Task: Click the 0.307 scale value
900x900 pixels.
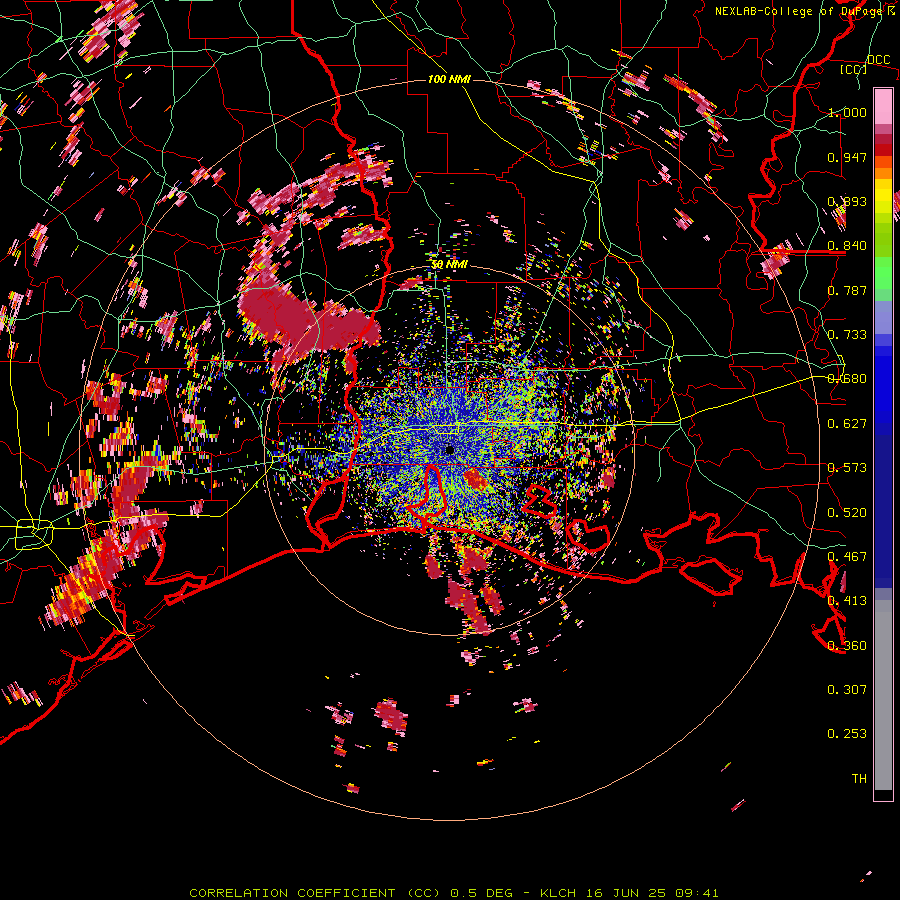Action: pos(847,690)
